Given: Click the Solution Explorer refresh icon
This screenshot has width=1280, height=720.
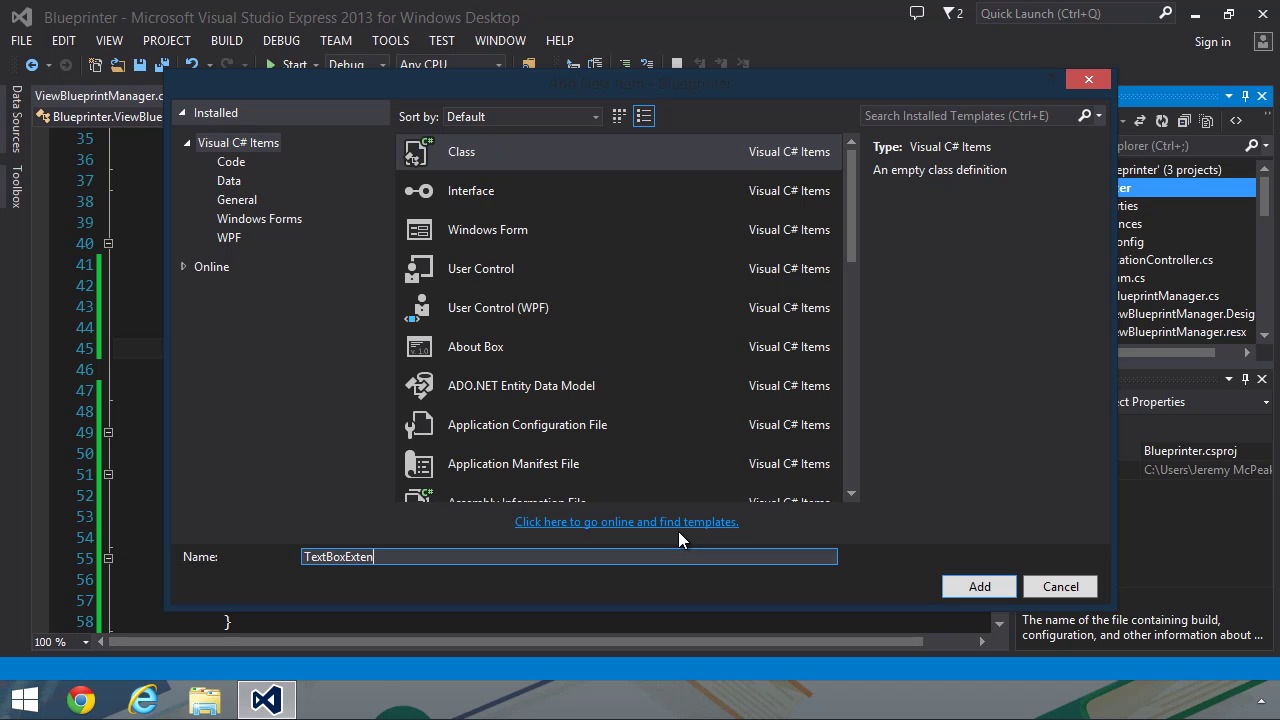Looking at the screenshot, I should click(1162, 121).
